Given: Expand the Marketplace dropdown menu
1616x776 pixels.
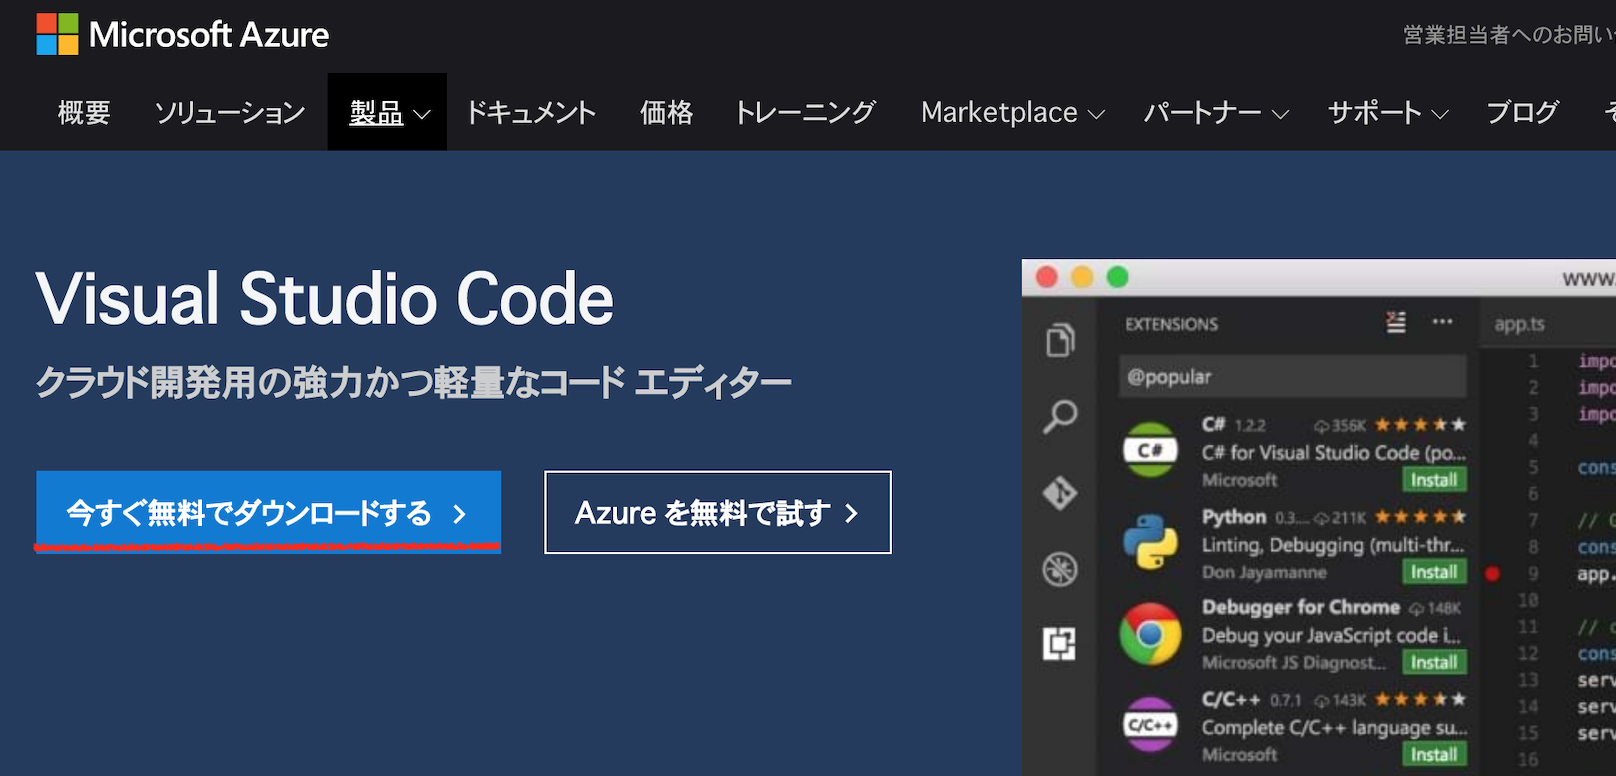Looking at the screenshot, I should [x=1012, y=113].
